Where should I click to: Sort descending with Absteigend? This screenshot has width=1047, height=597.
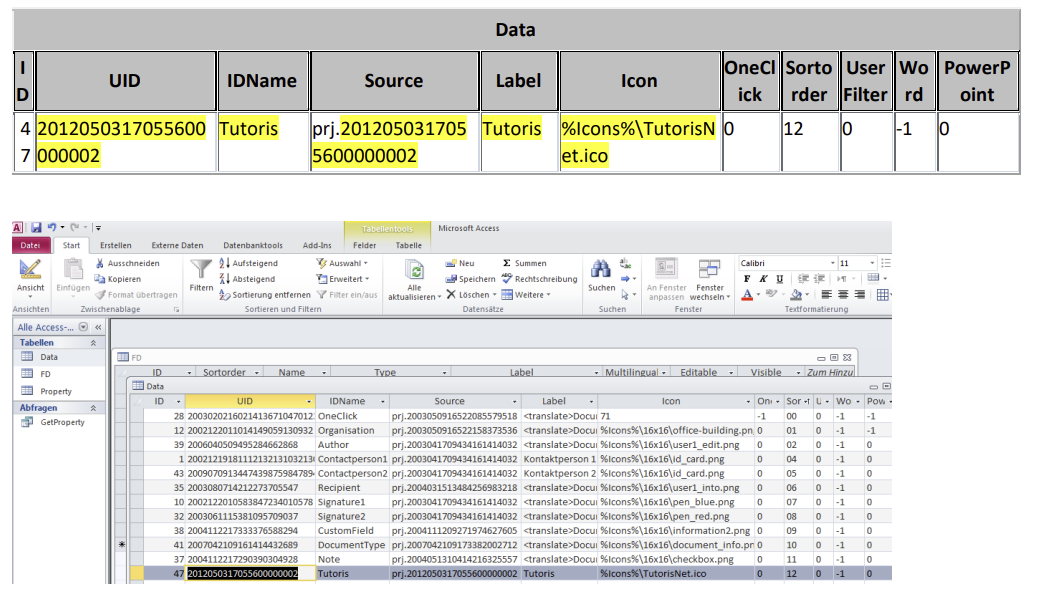[x=247, y=279]
